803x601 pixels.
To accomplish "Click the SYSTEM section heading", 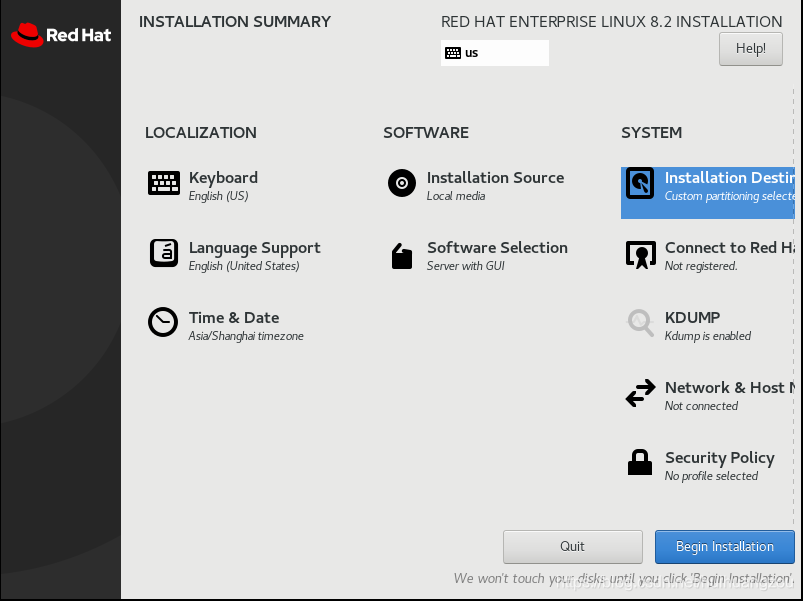I will pyautogui.click(x=651, y=133).
